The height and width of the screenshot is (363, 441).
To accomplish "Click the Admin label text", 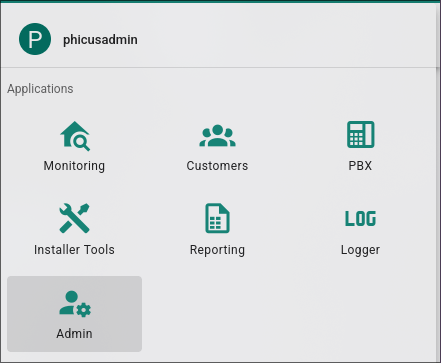I will pos(74,334).
